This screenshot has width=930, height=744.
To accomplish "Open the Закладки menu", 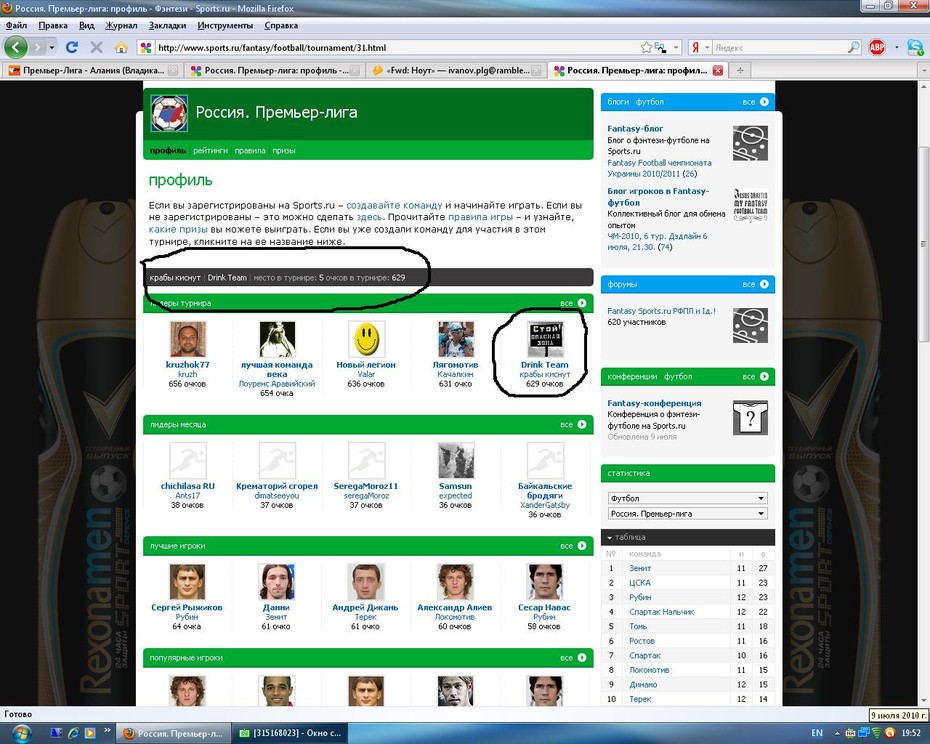I will (x=167, y=26).
